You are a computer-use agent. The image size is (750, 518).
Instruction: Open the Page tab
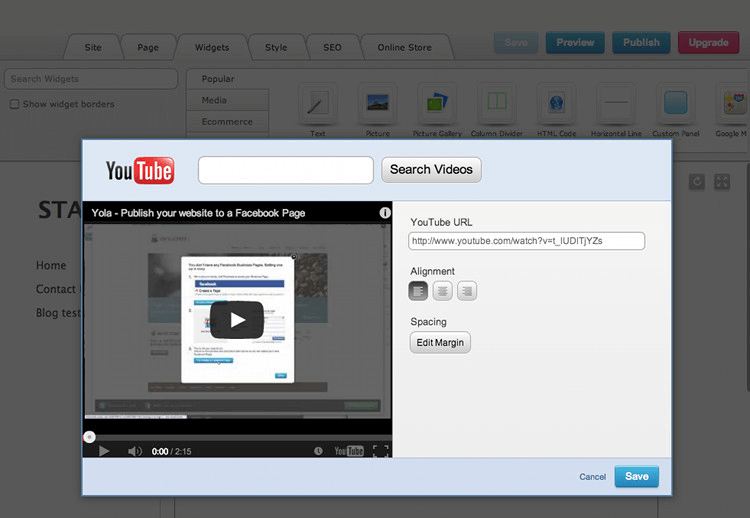point(148,47)
